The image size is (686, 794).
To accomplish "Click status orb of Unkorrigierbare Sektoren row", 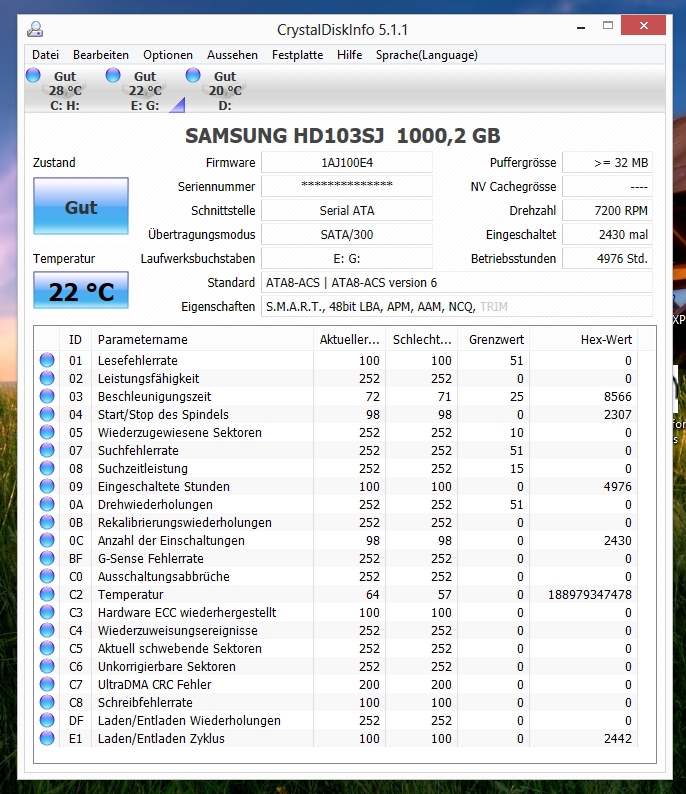I will coord(47,666).
